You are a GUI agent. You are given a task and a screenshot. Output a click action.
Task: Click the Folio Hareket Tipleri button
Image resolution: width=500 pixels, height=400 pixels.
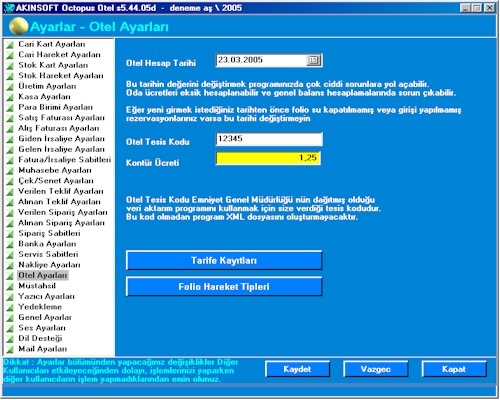pos(224,287)
